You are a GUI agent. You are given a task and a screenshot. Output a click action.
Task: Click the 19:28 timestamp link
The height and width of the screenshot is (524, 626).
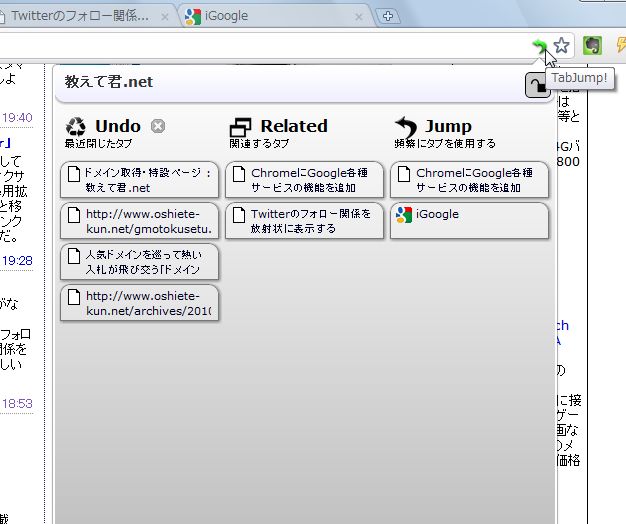click(17, 261)
